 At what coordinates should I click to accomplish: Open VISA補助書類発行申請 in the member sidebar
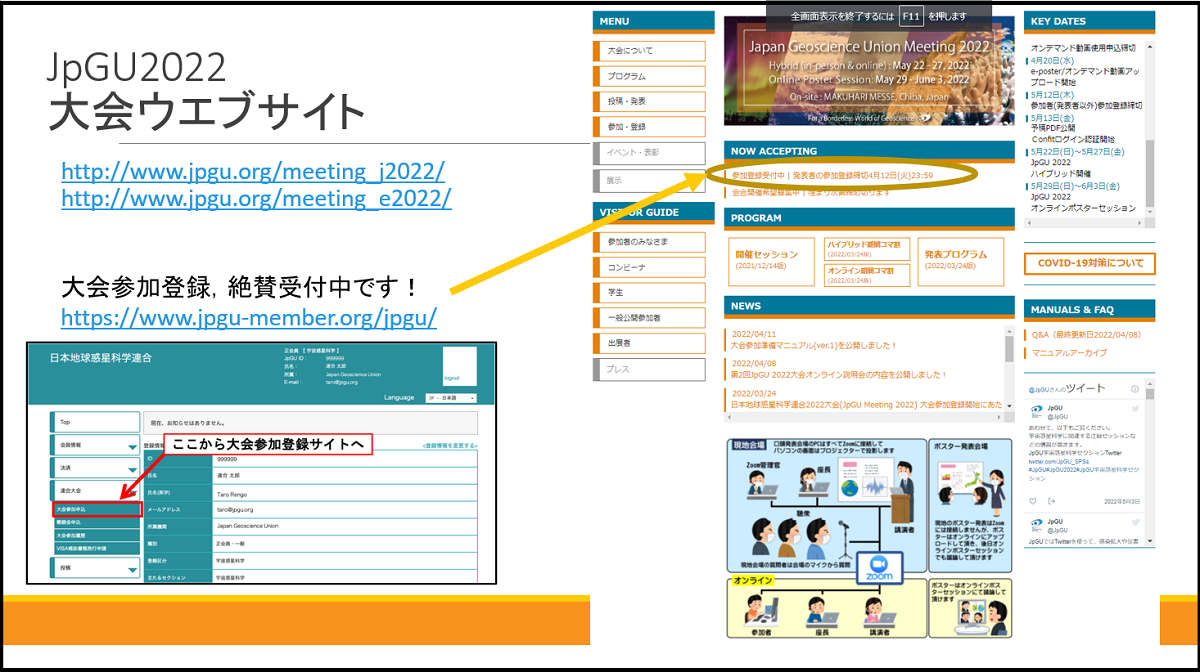(96, 548)
